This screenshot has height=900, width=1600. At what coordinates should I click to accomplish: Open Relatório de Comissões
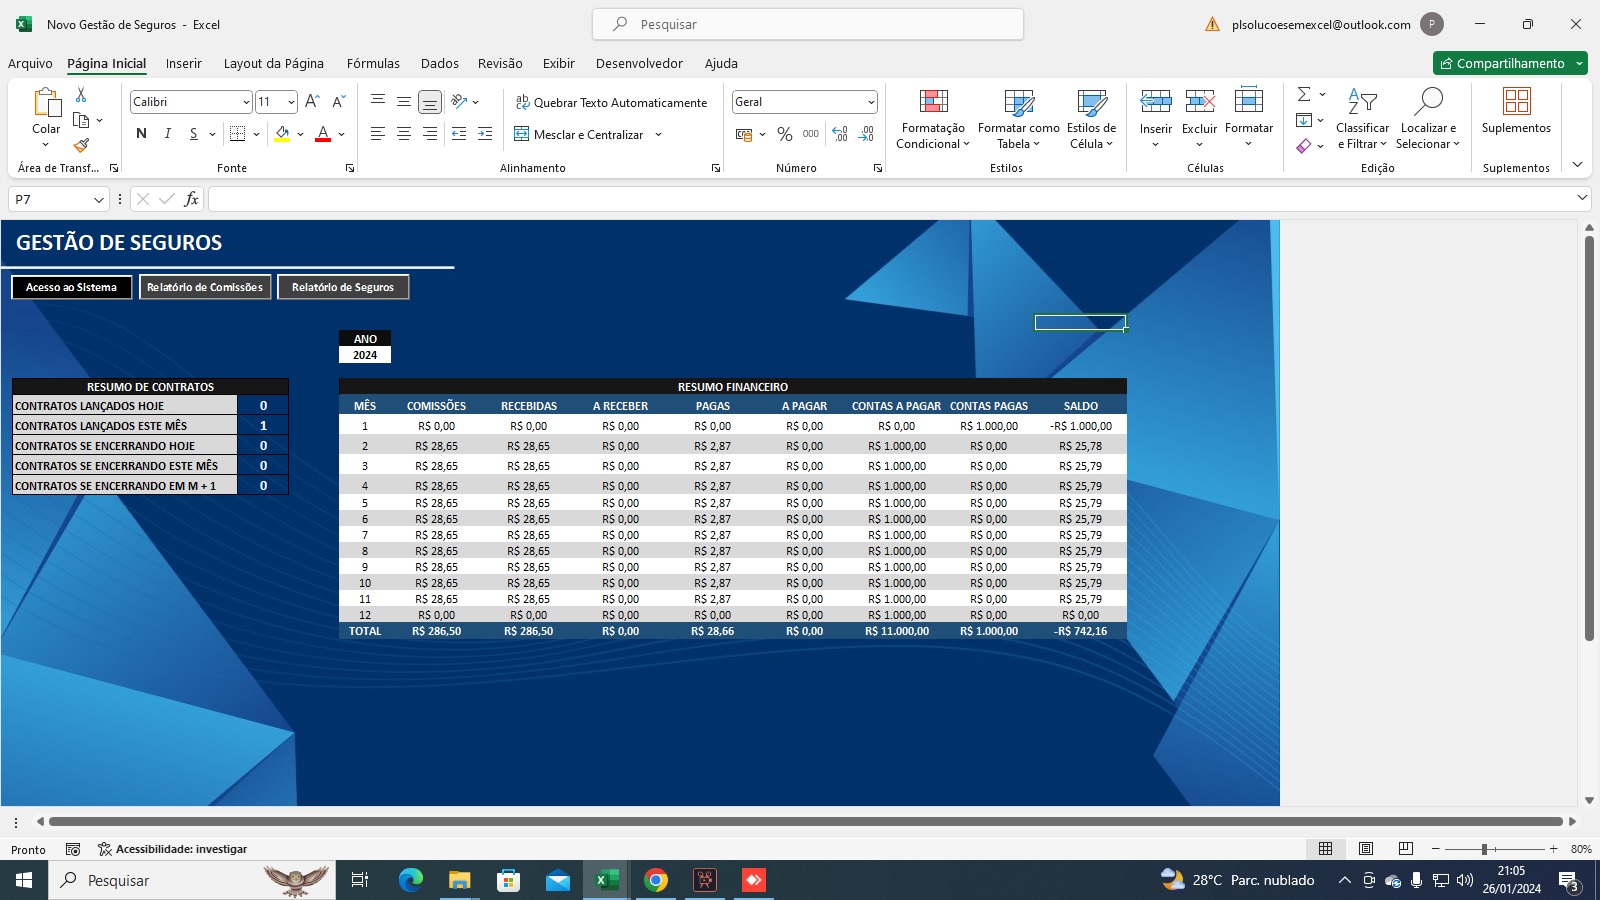coord(205,287)
